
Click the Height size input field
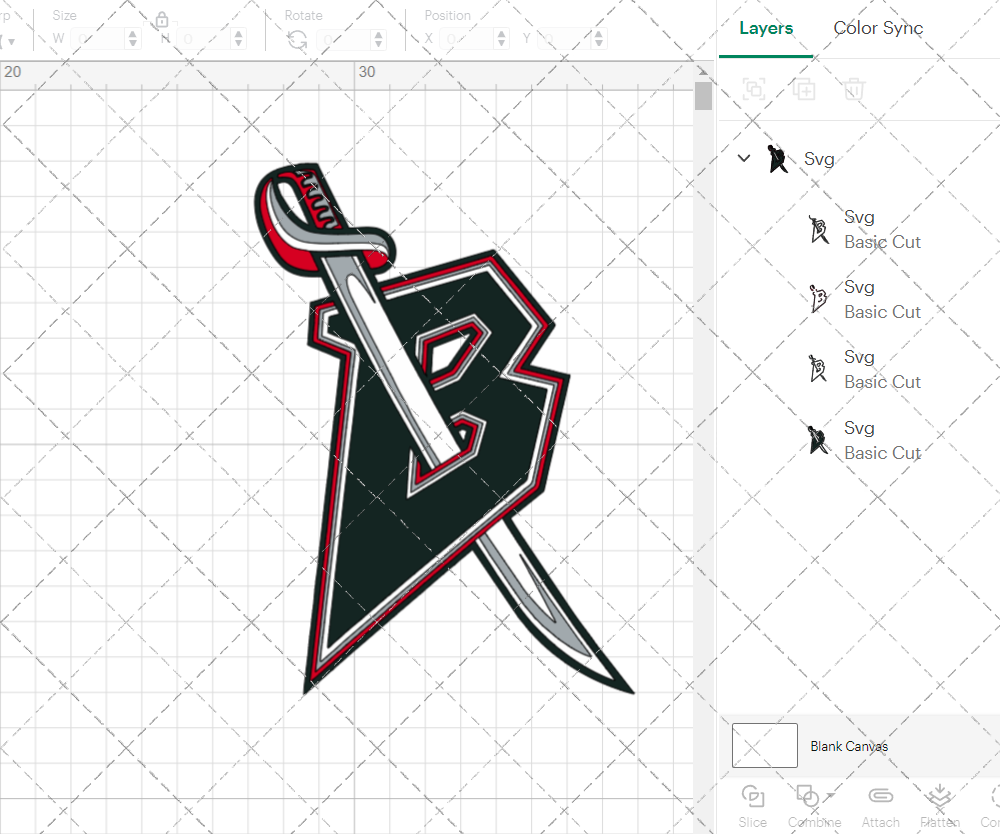point(204,39)
